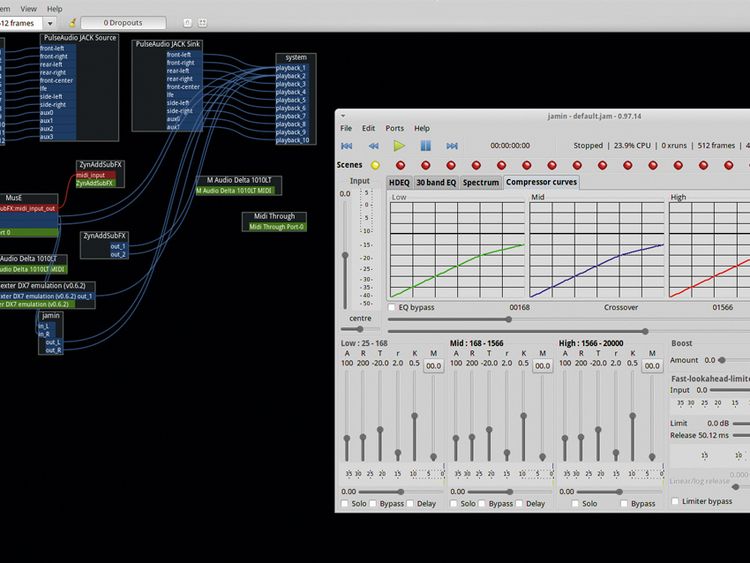Click the low-mid crossover slider handle at 00168
The height and width of the screenshot is (563, 750).
pyautogui.click(x=508, y=319)
